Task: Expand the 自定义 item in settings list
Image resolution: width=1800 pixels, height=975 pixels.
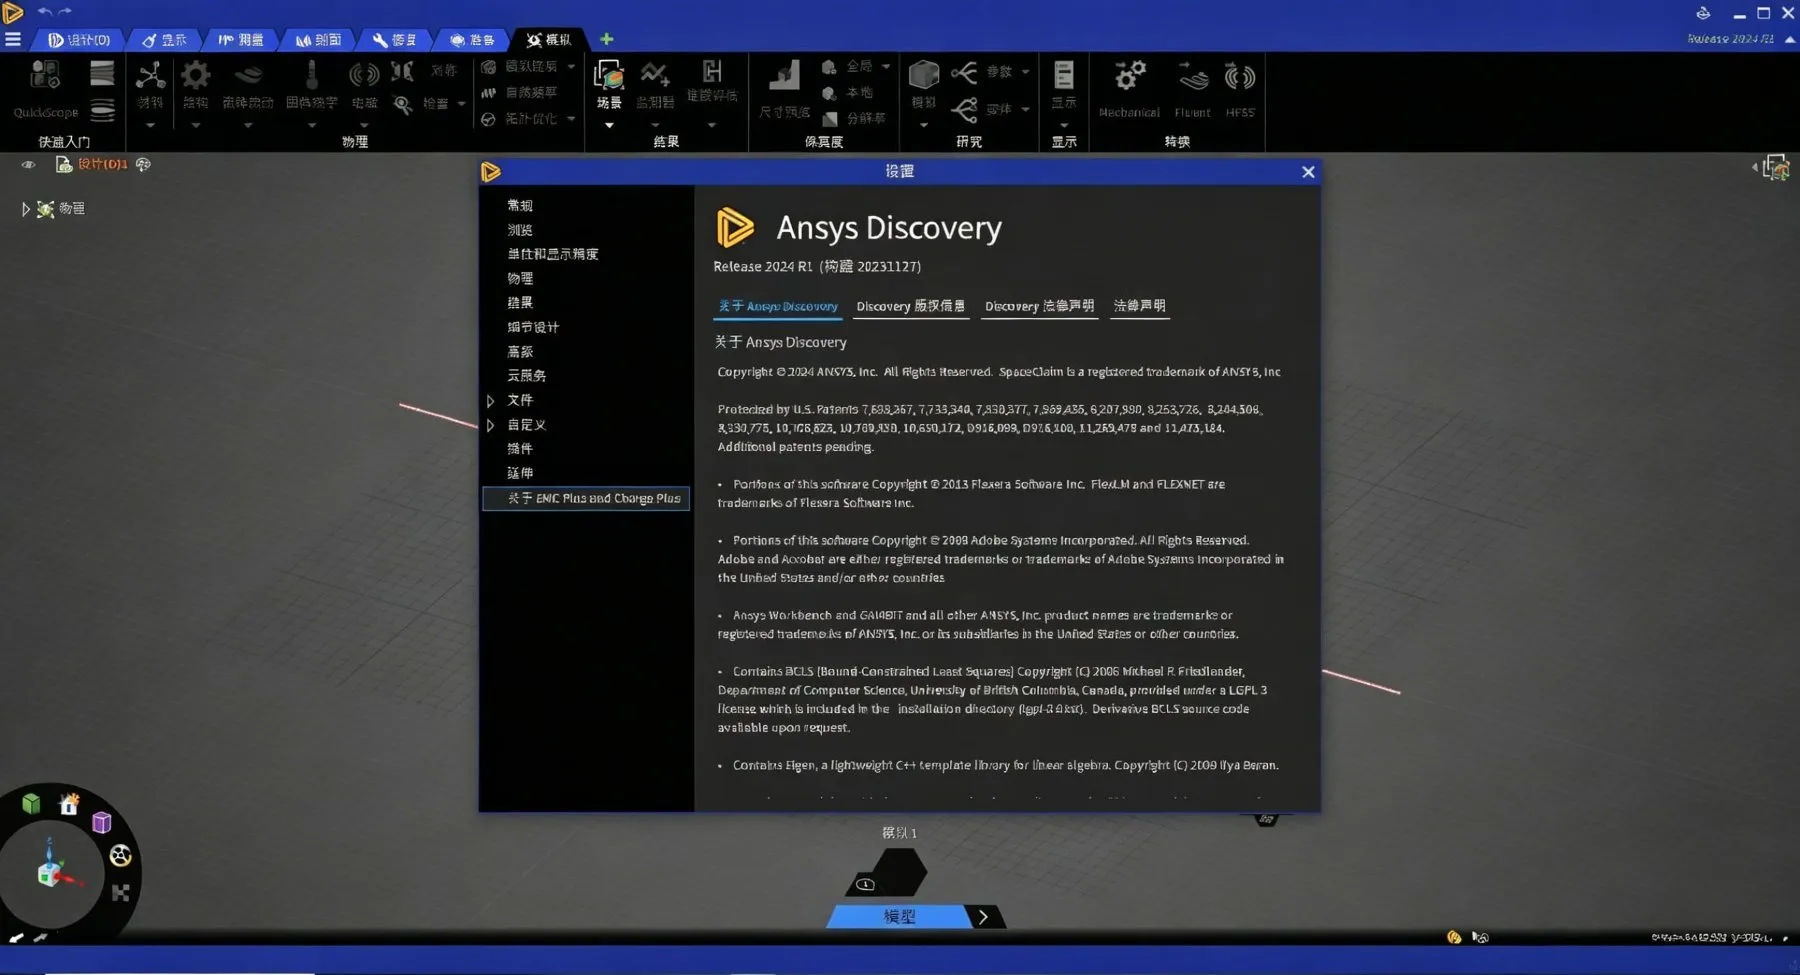Action: 490,426
